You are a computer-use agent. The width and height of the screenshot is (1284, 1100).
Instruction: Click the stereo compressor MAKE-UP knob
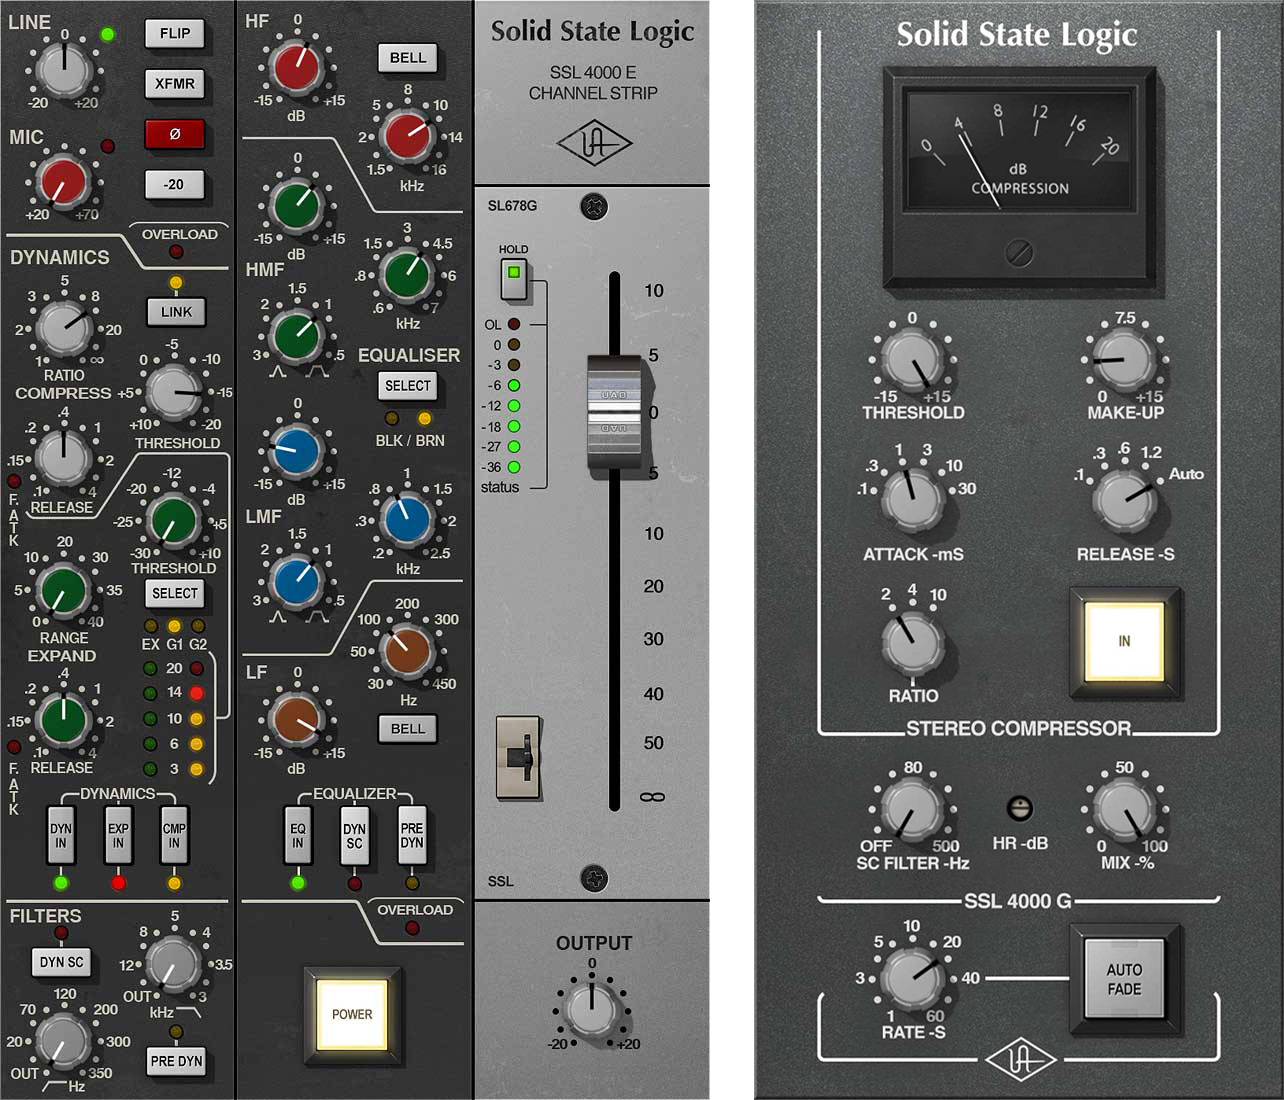click(x=1123, y=360)
